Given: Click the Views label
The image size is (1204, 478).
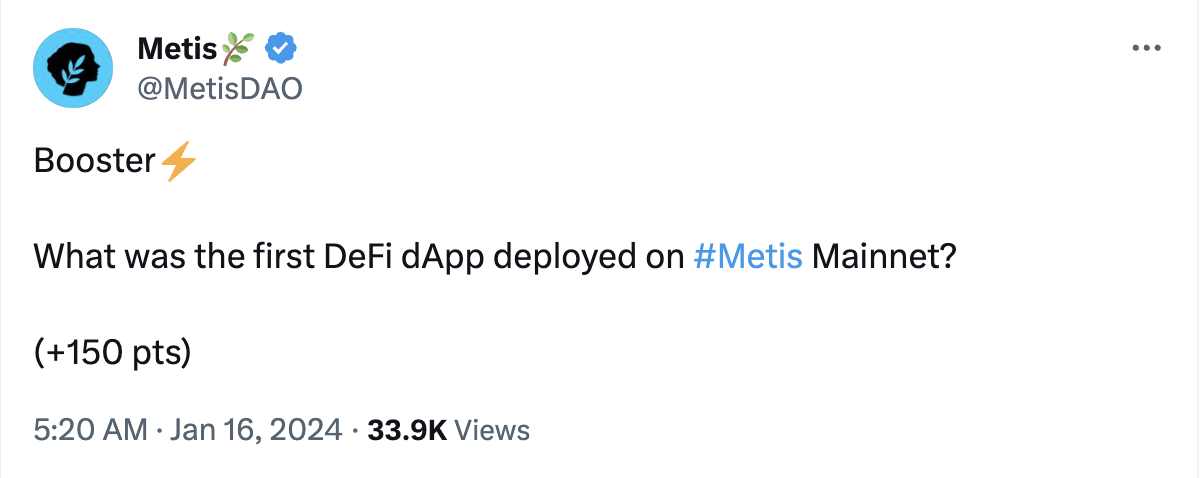Looking at the screenshot, I should tap(492, 431).
